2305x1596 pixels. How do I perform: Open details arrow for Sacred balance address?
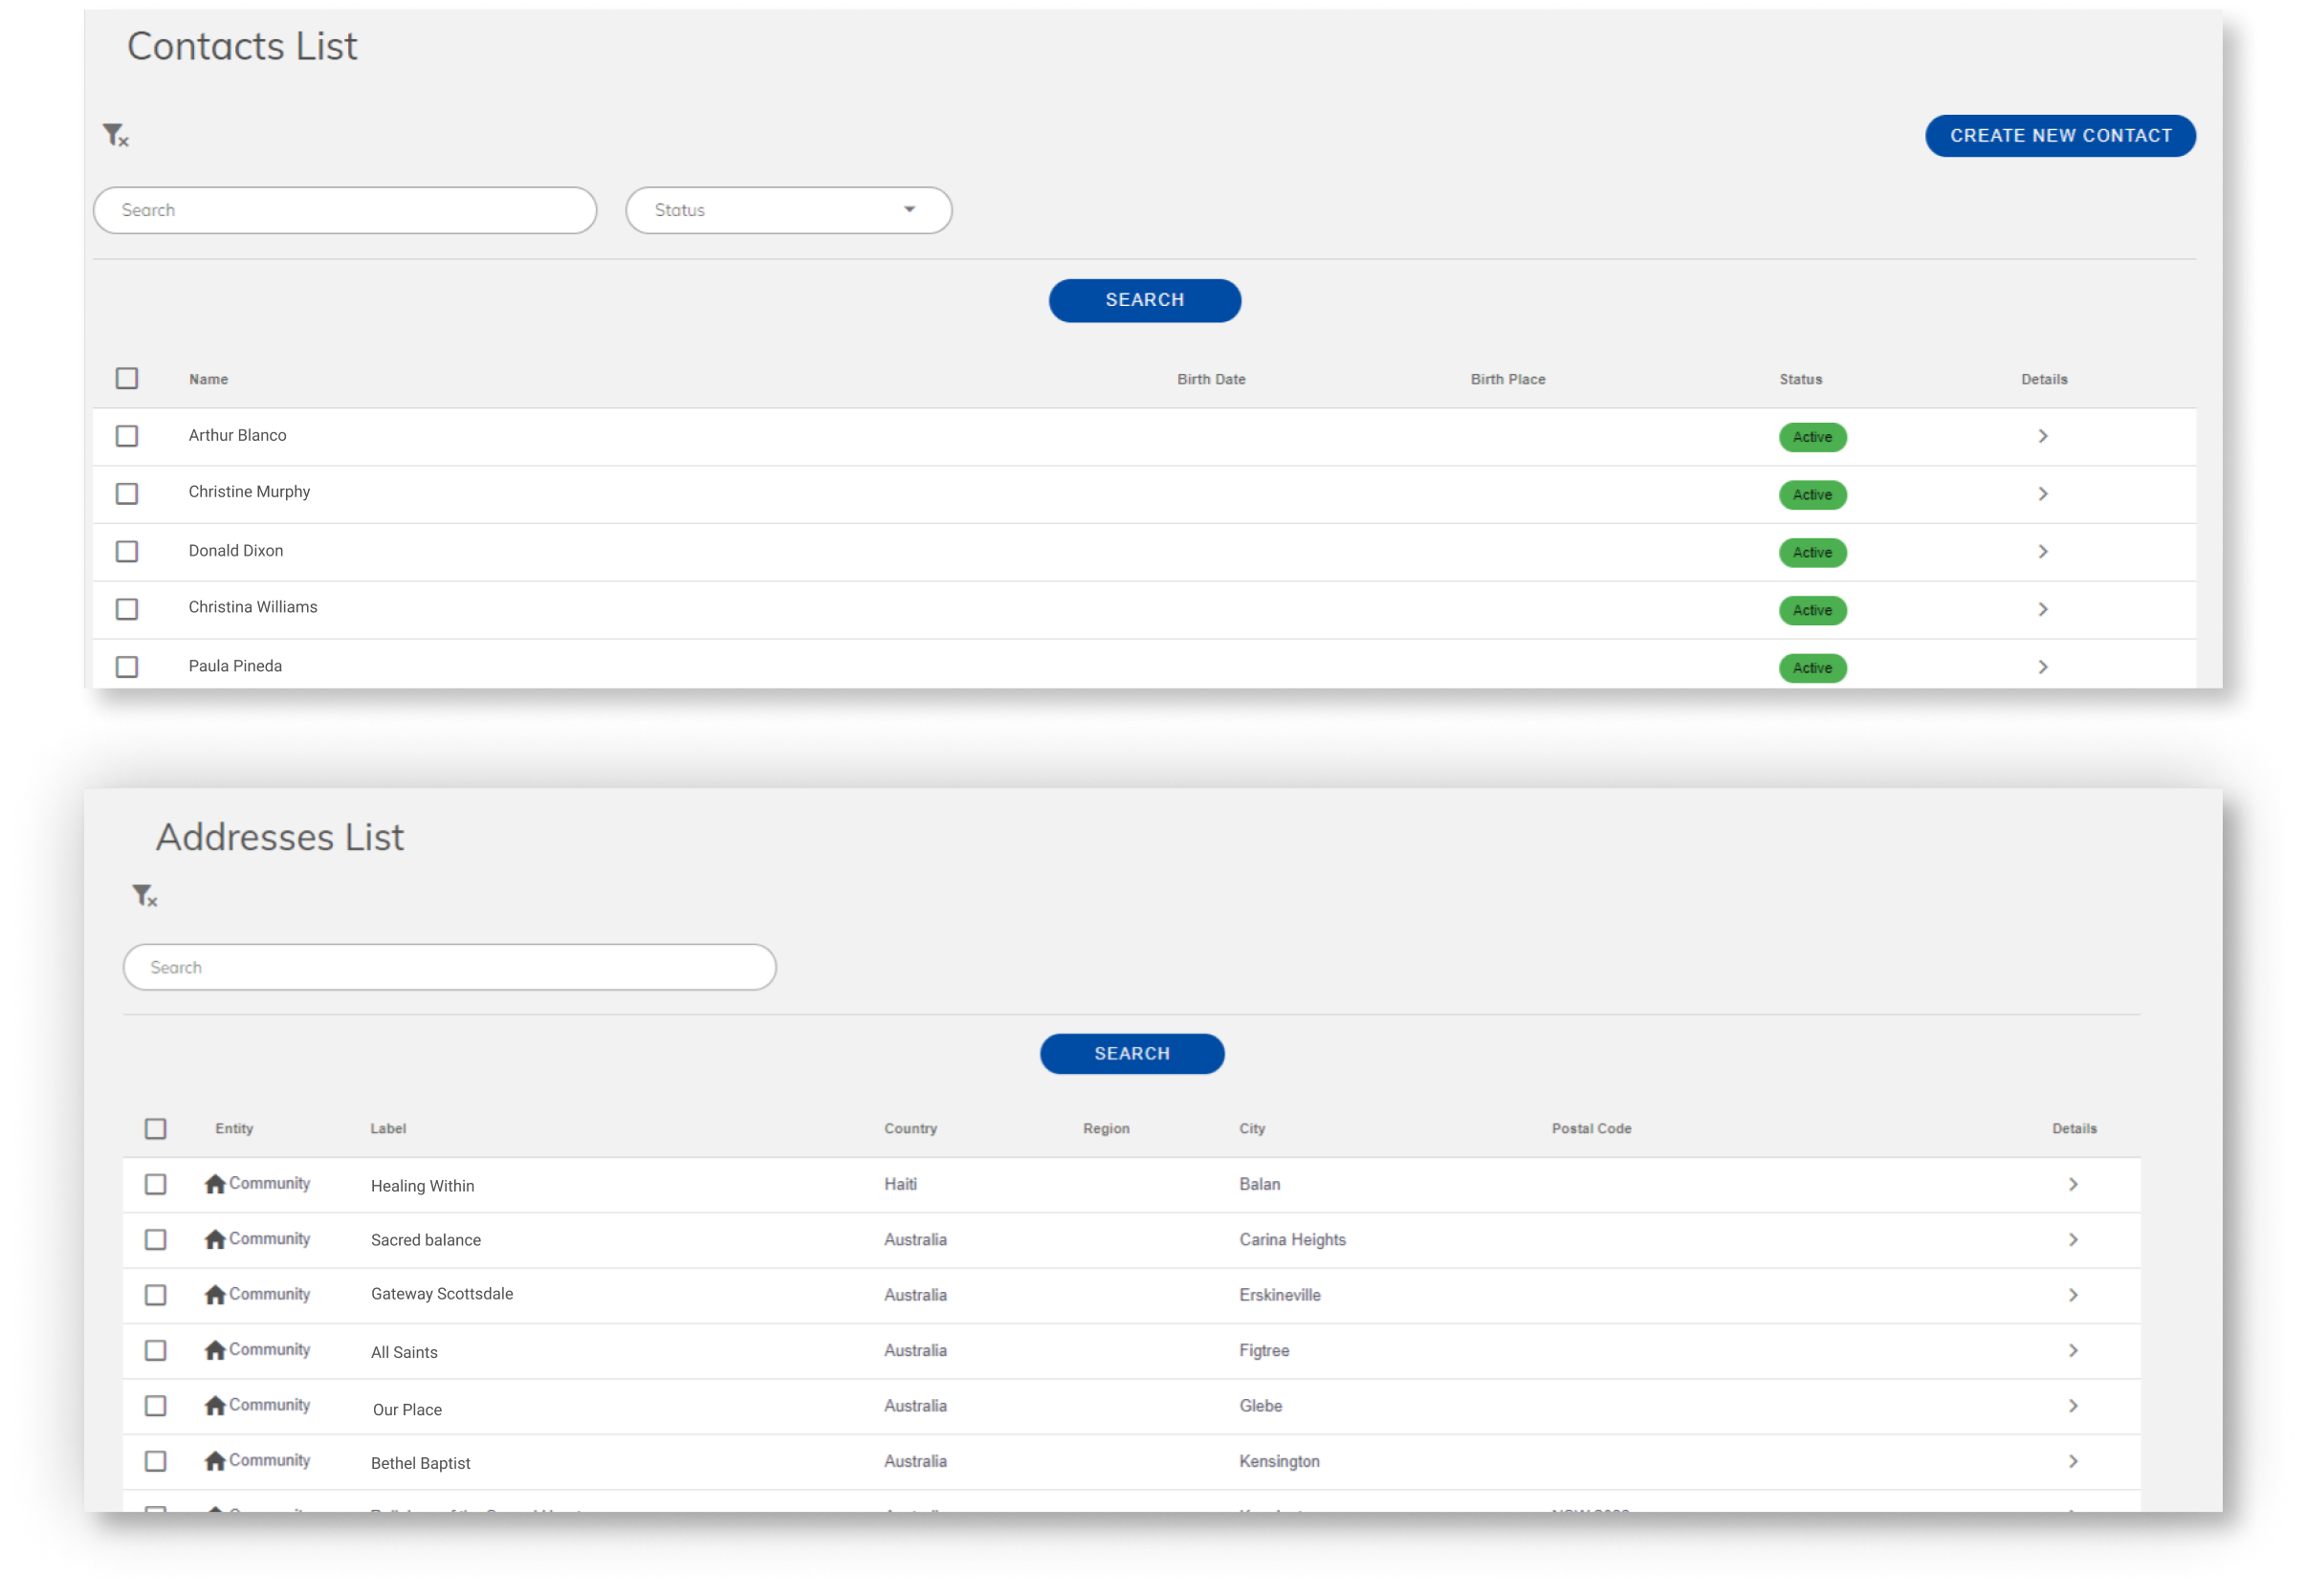click(2073, 1239)
